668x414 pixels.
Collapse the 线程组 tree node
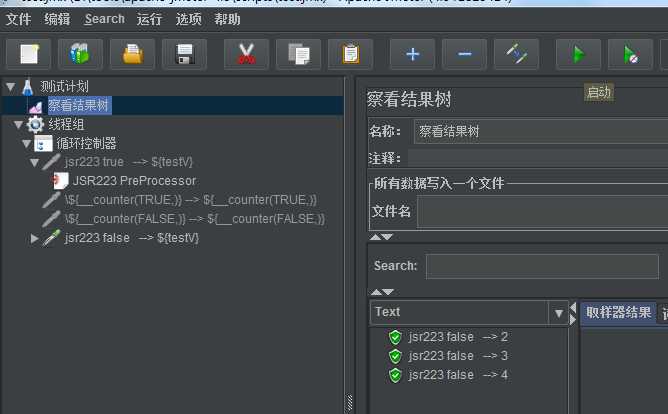pyautogui.click(x=18, y=125)
